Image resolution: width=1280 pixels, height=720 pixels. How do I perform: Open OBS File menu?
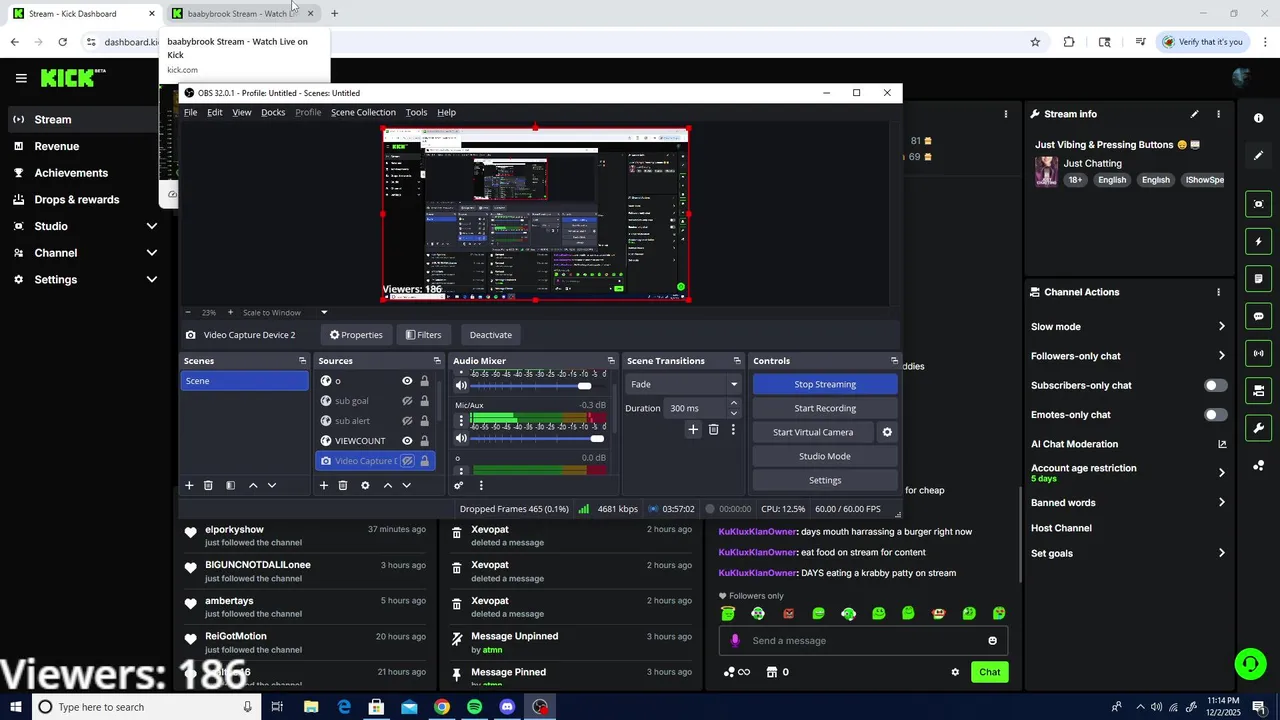coord(190,112)
